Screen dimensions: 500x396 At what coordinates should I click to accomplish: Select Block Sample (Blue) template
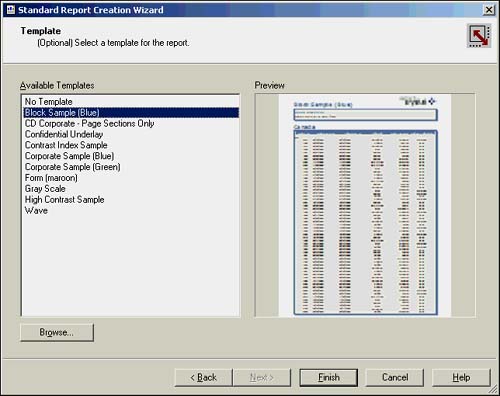coord(131,113)
